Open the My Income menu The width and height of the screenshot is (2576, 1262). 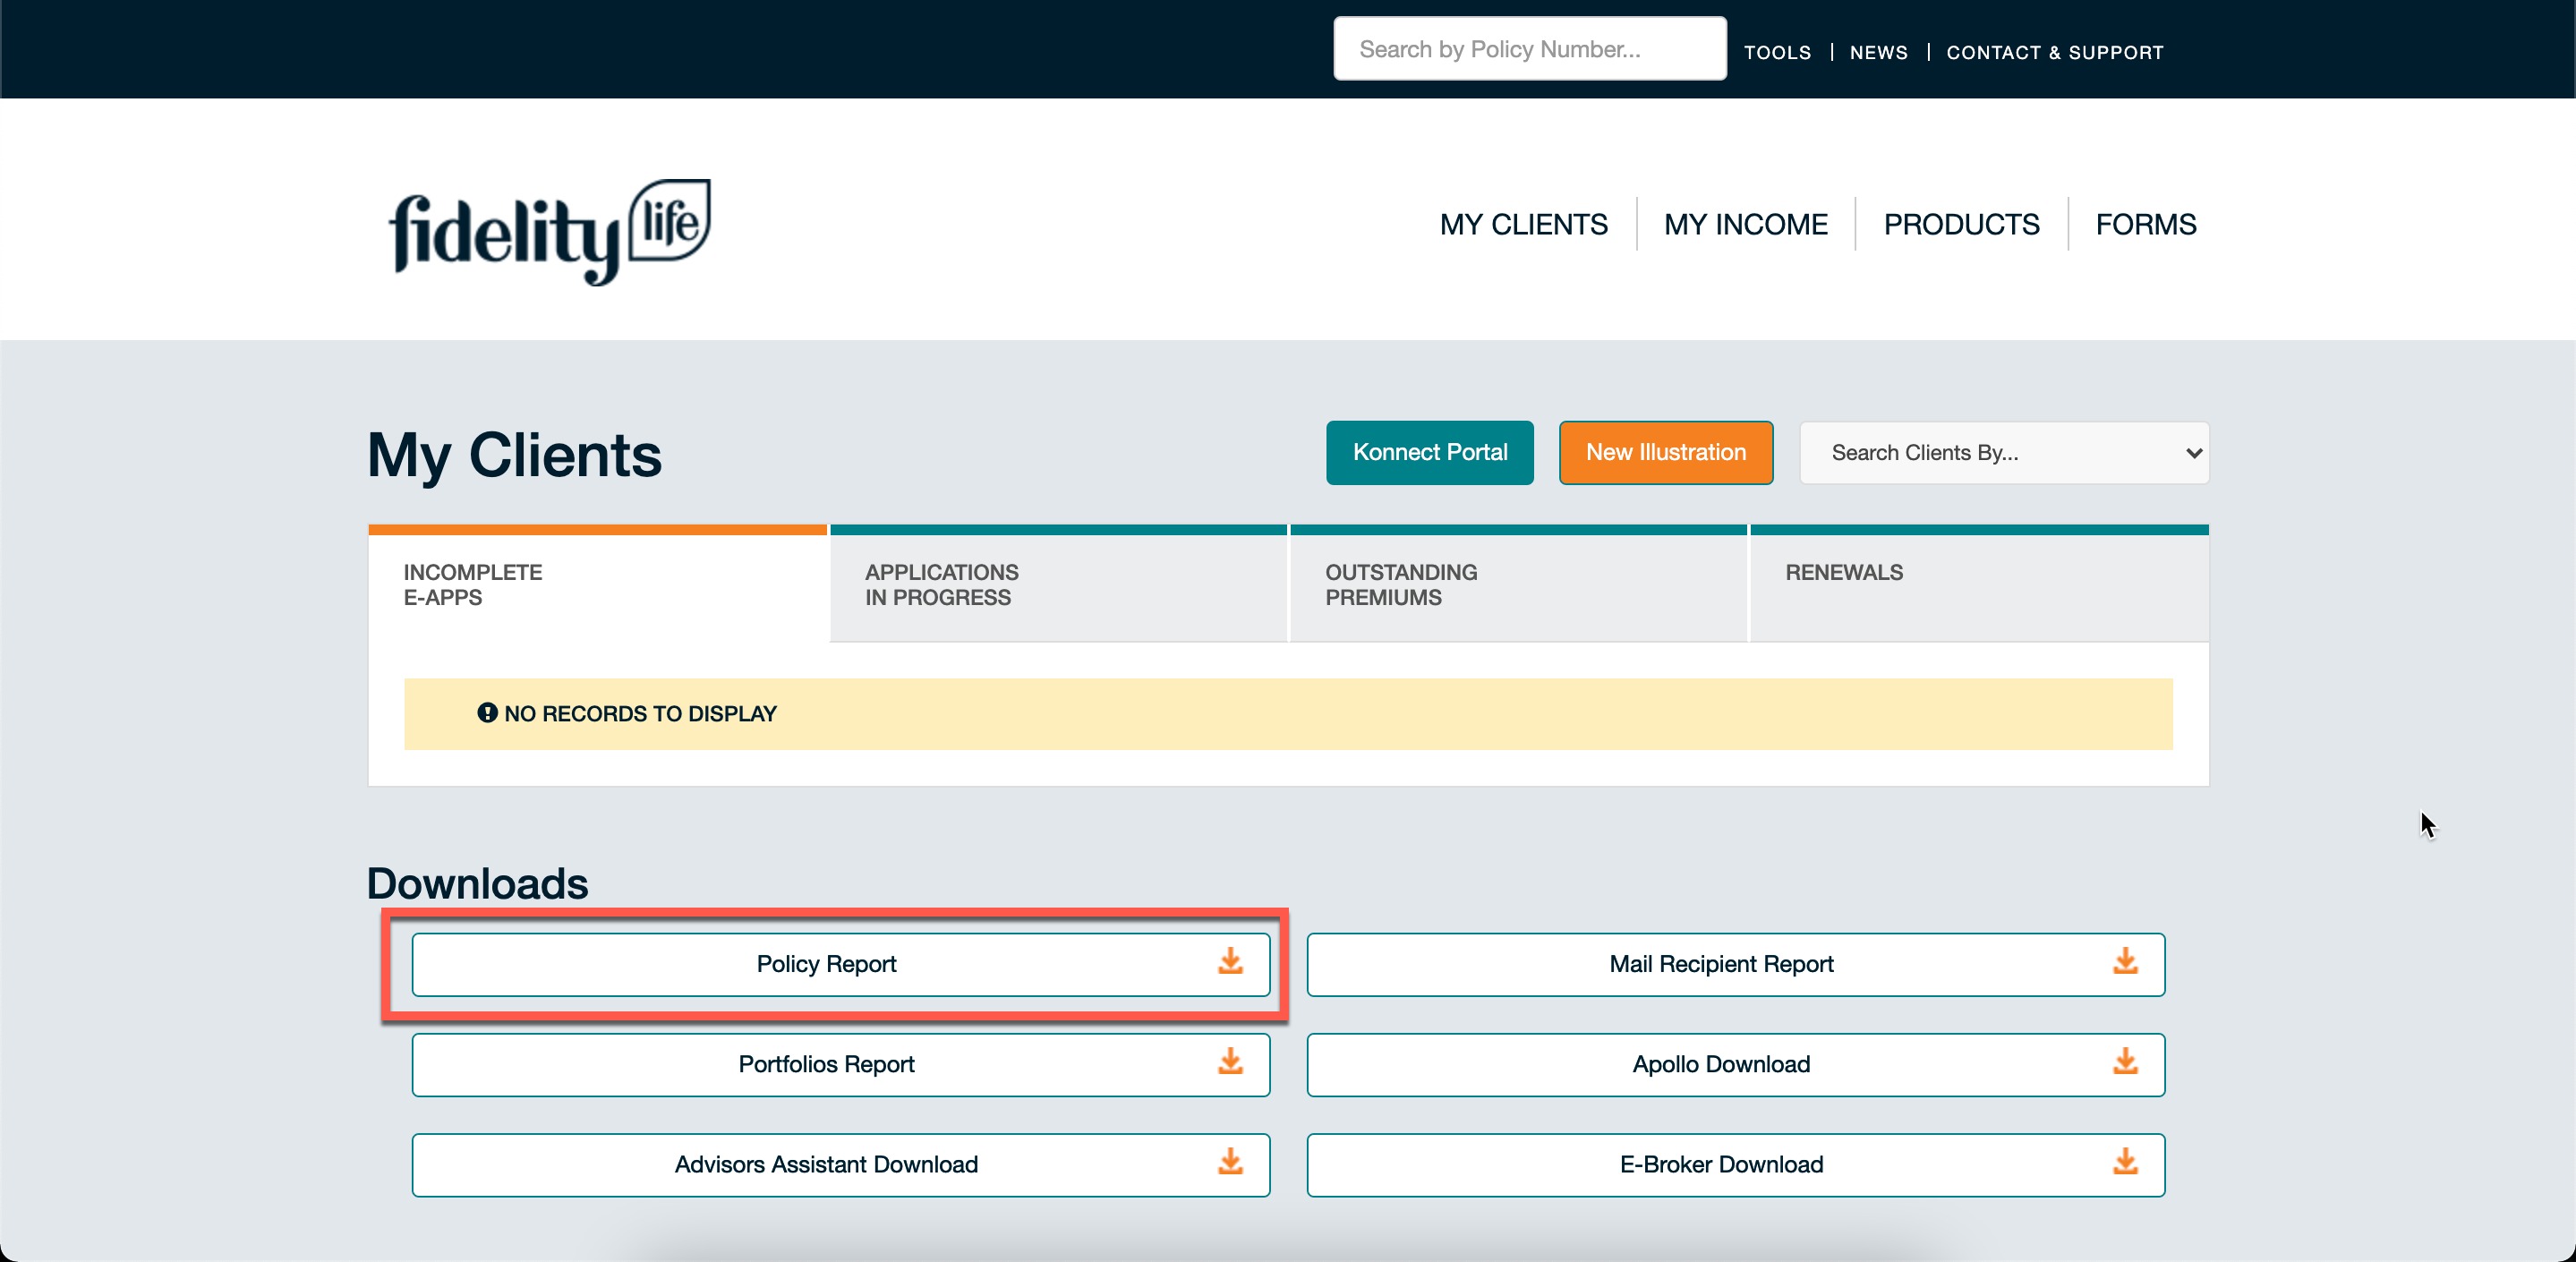(x=1745, y=224)
